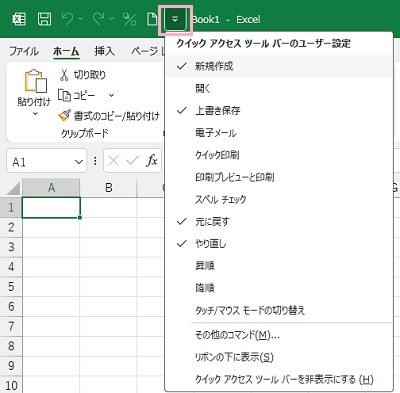Switch to the 挿入 tab
Viewport: 400px width, 393px height.
(104, 51)
